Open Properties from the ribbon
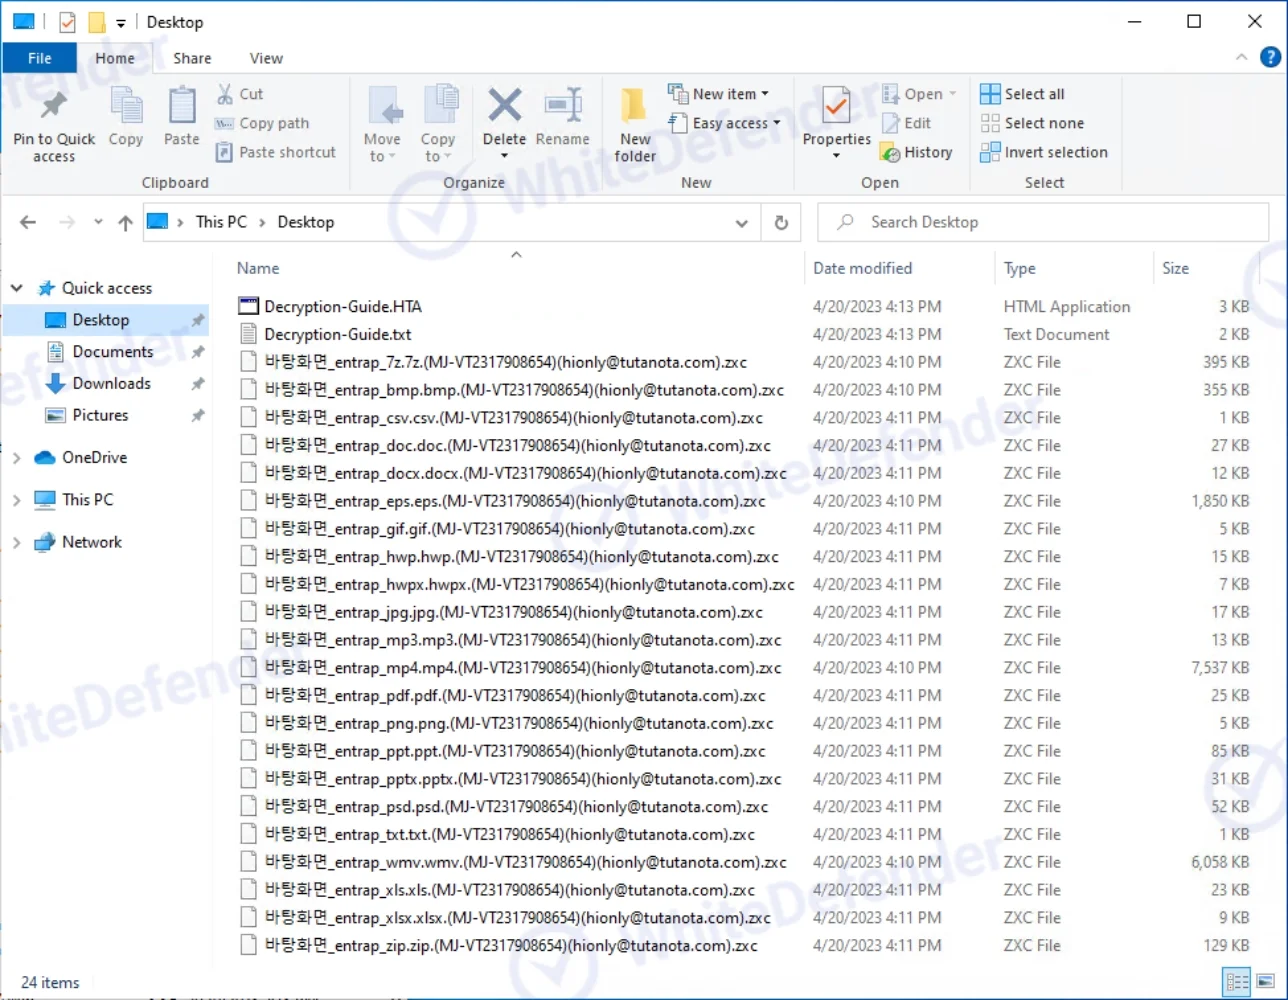 tap(836, 108)
